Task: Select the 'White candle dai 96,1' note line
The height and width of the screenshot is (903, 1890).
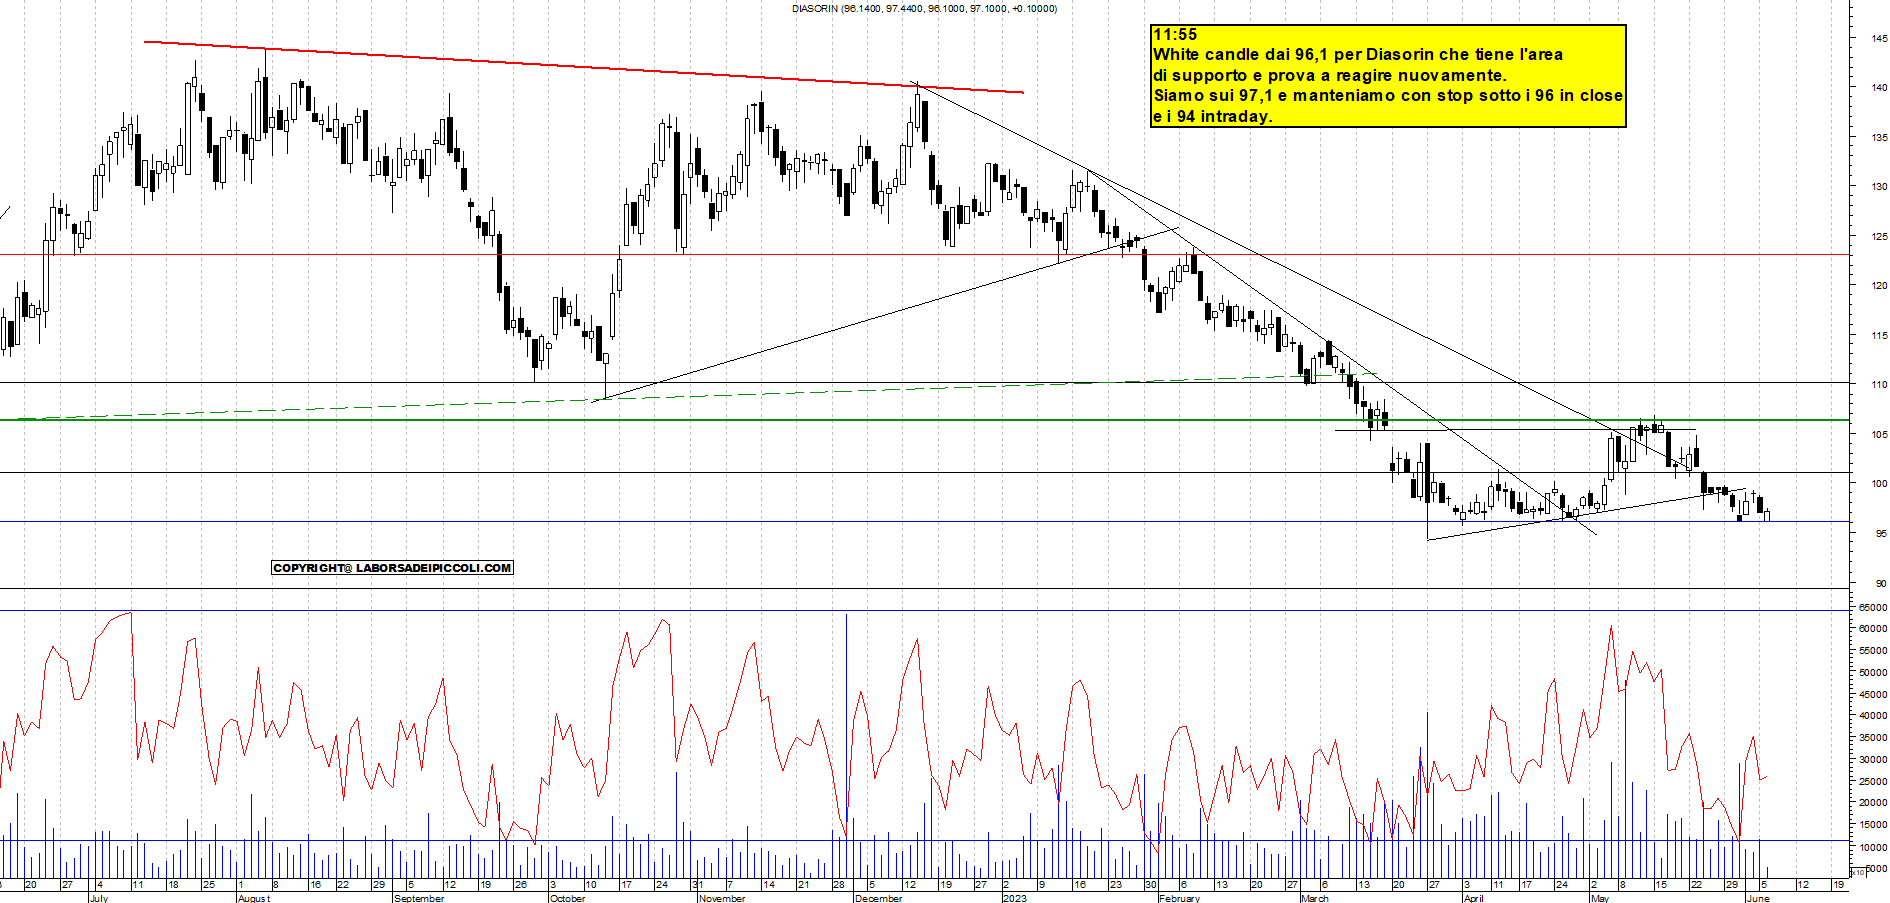Action: [x=1358, y=55]
